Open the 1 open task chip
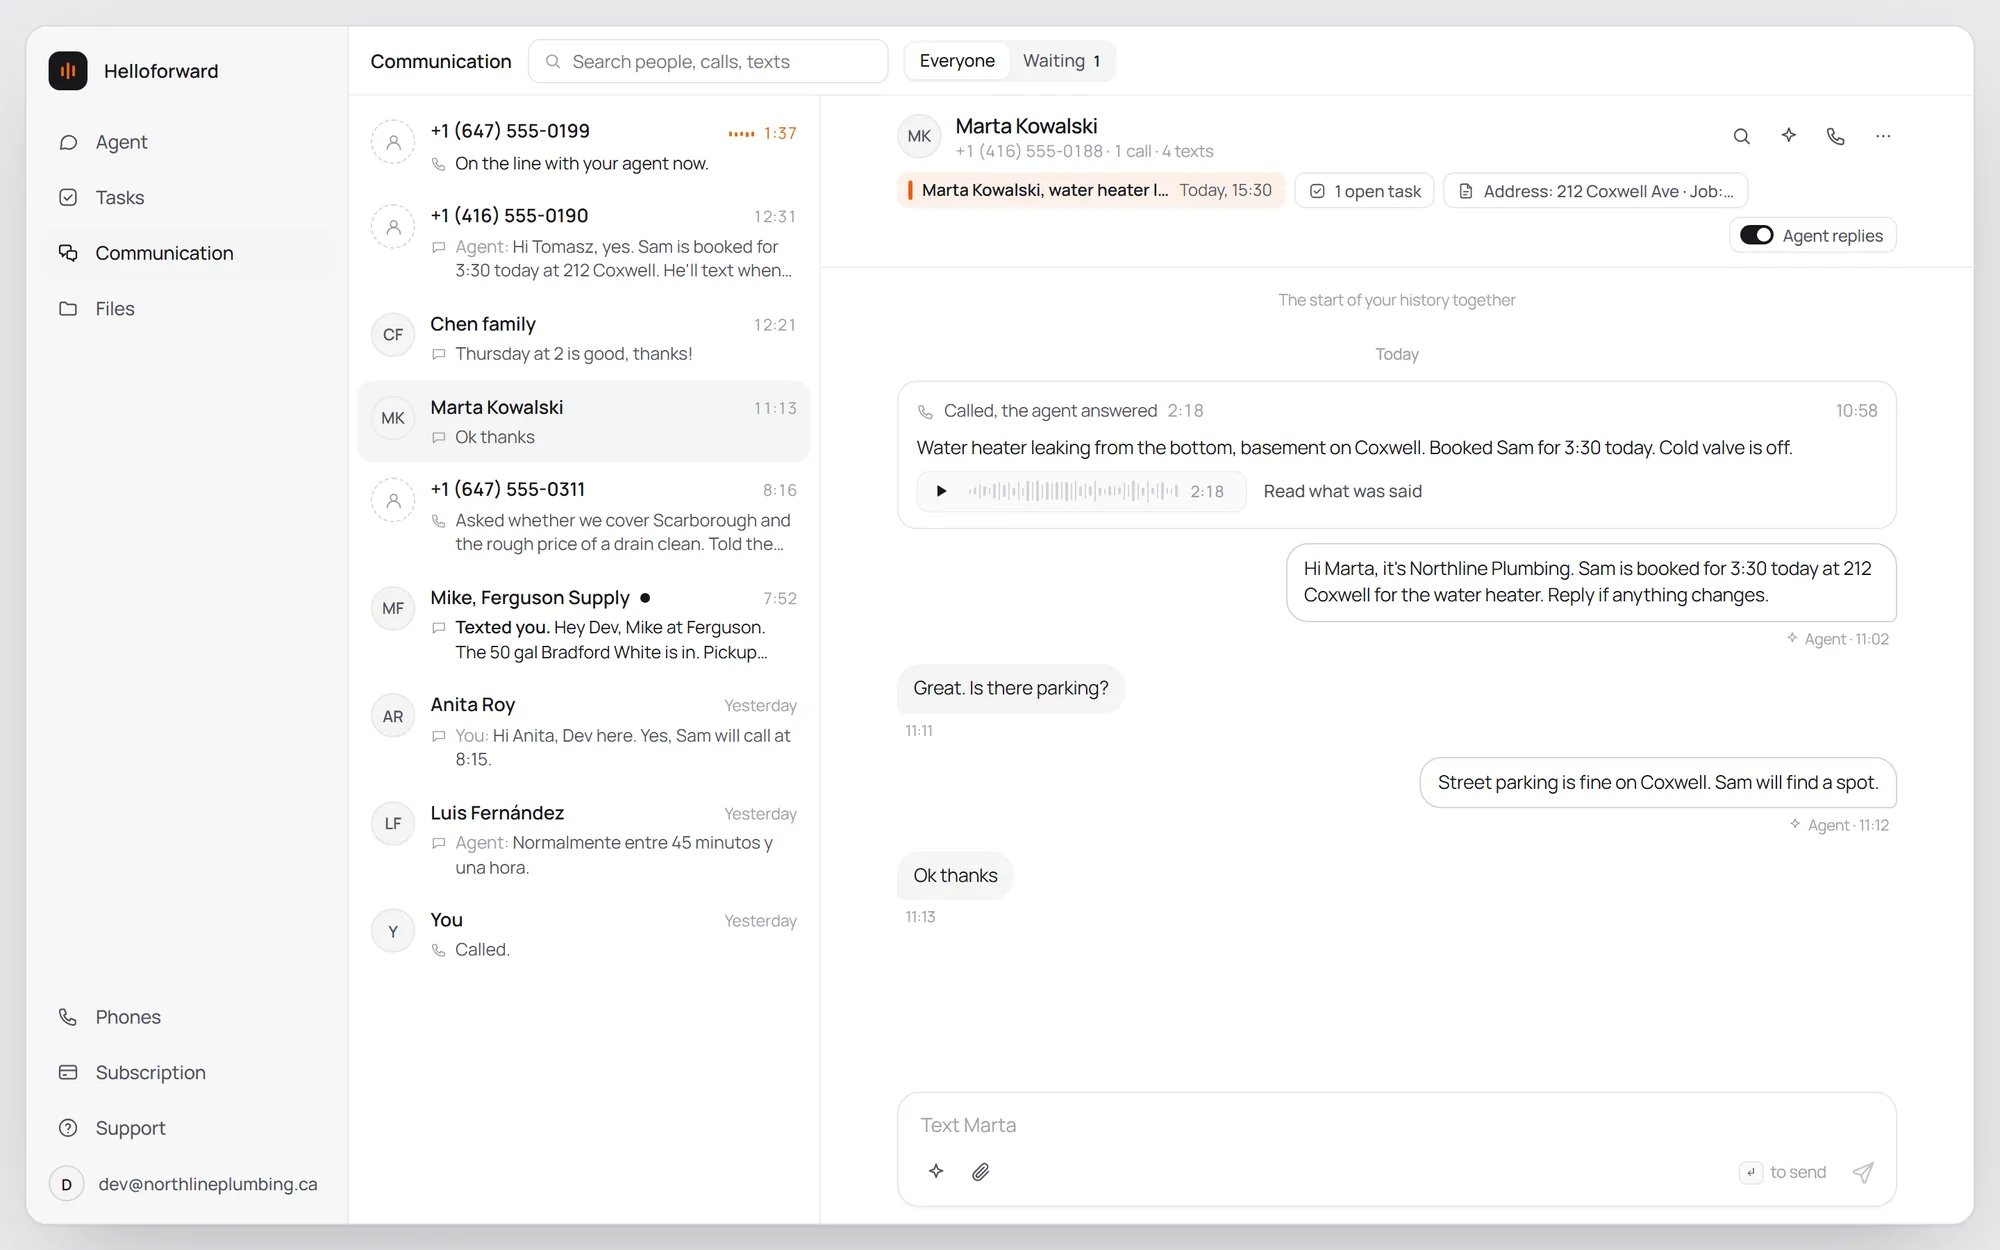2000x1250 pixels. pos(1365,191)
